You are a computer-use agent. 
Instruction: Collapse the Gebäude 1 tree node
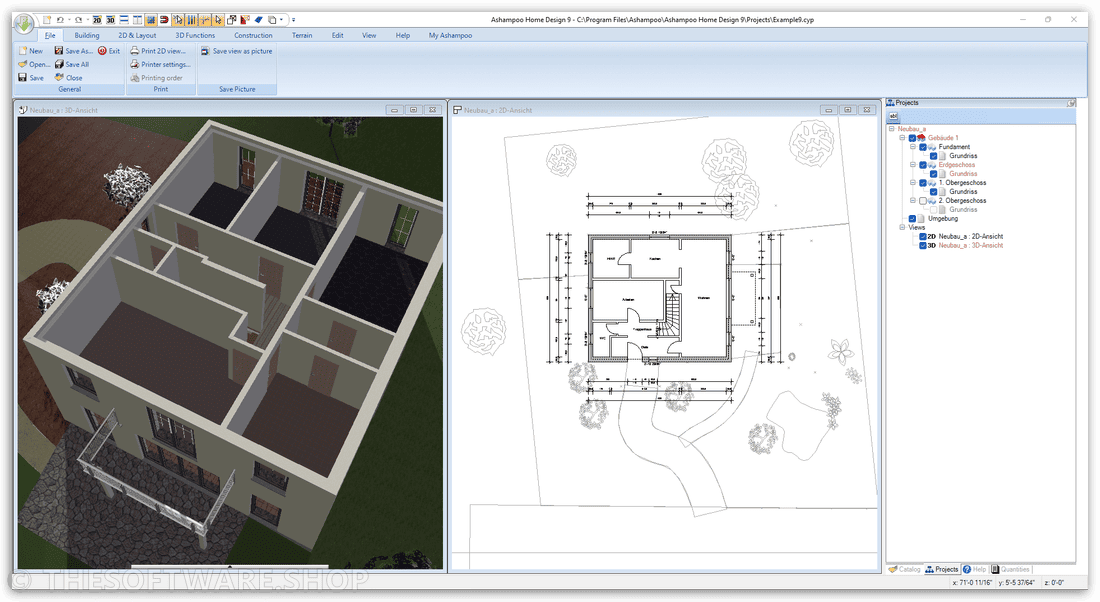pos(902,138)
